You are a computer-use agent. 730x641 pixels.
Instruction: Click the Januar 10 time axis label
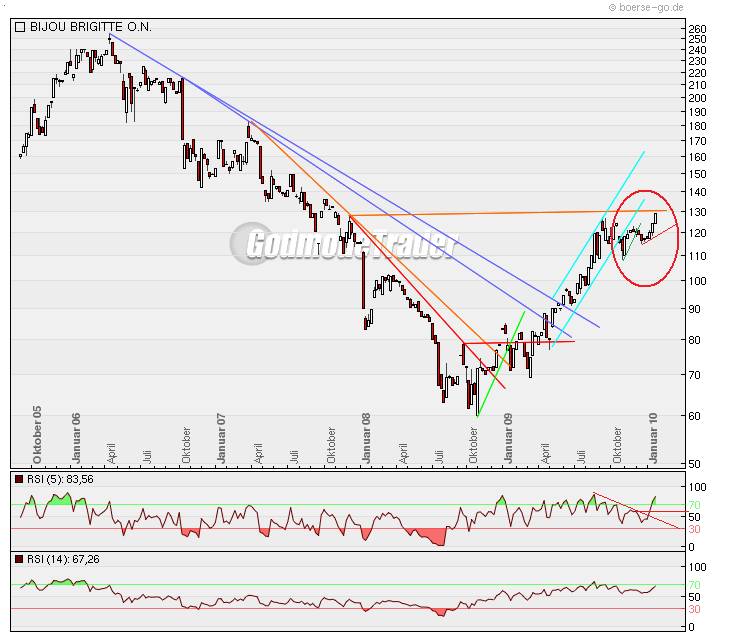pyautogui.click(x=653, y=438)
